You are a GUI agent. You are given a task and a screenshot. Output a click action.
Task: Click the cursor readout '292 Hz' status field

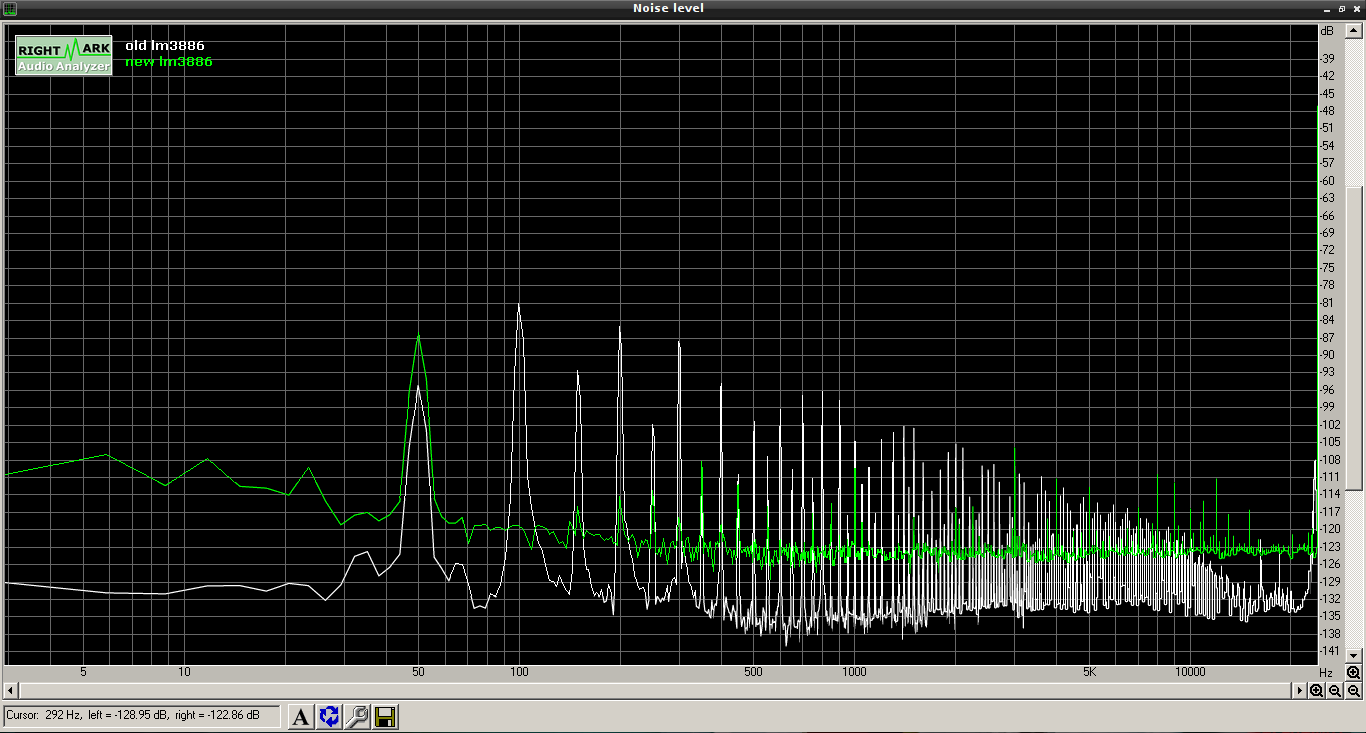coord(142,716)
